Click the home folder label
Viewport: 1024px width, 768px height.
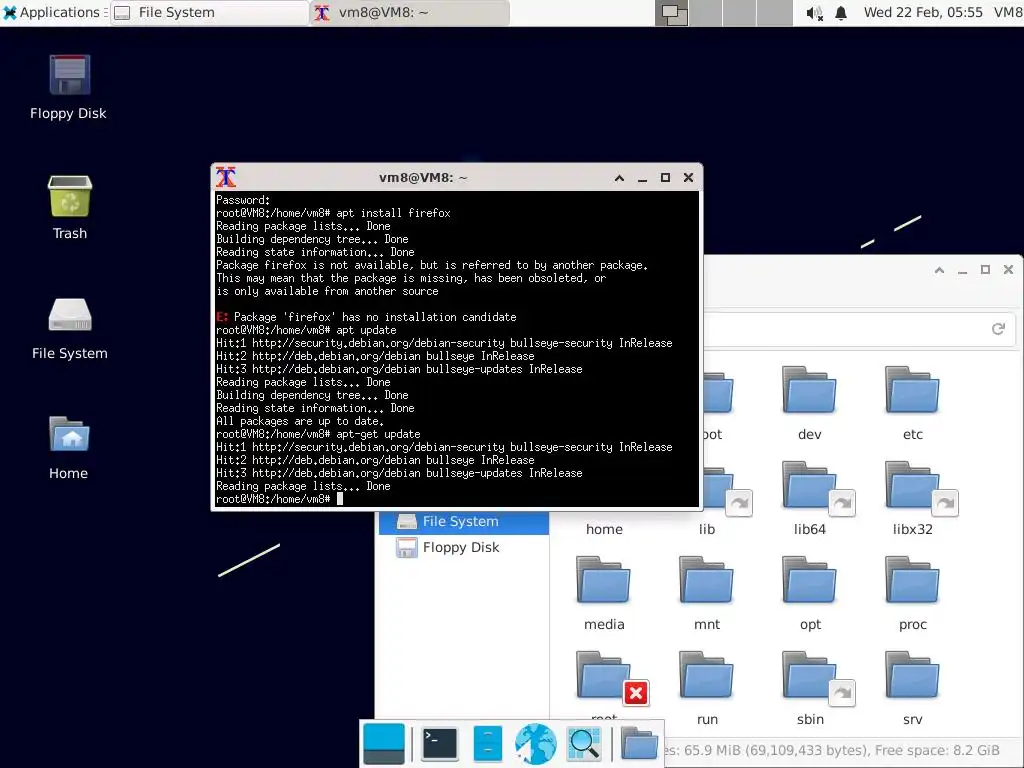tap(604, 529)
